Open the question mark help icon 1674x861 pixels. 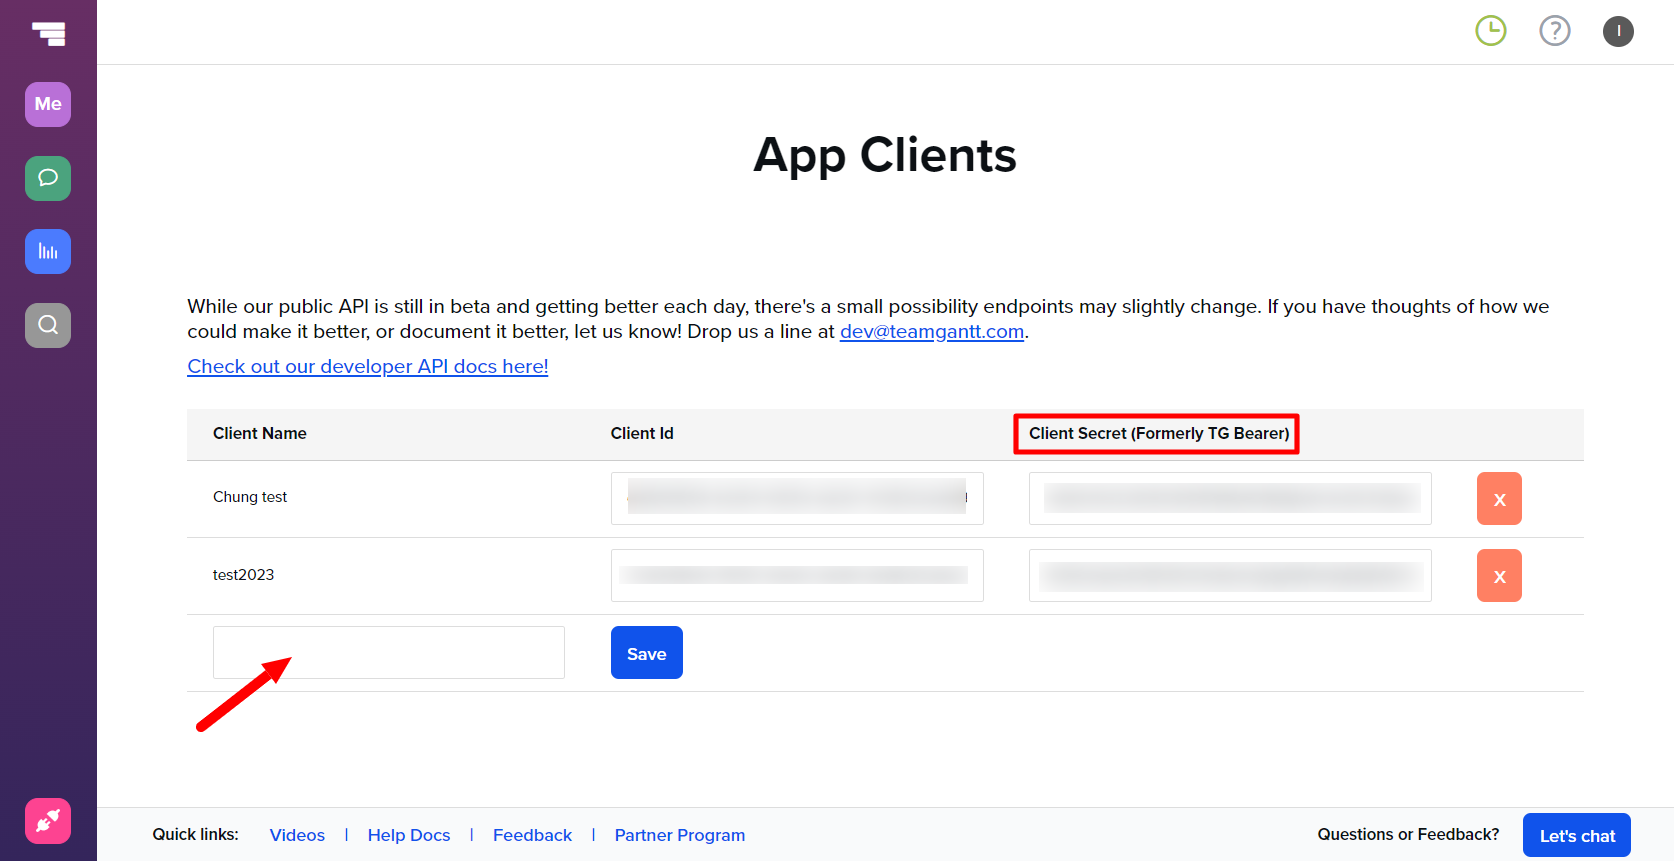(1555, 31)
